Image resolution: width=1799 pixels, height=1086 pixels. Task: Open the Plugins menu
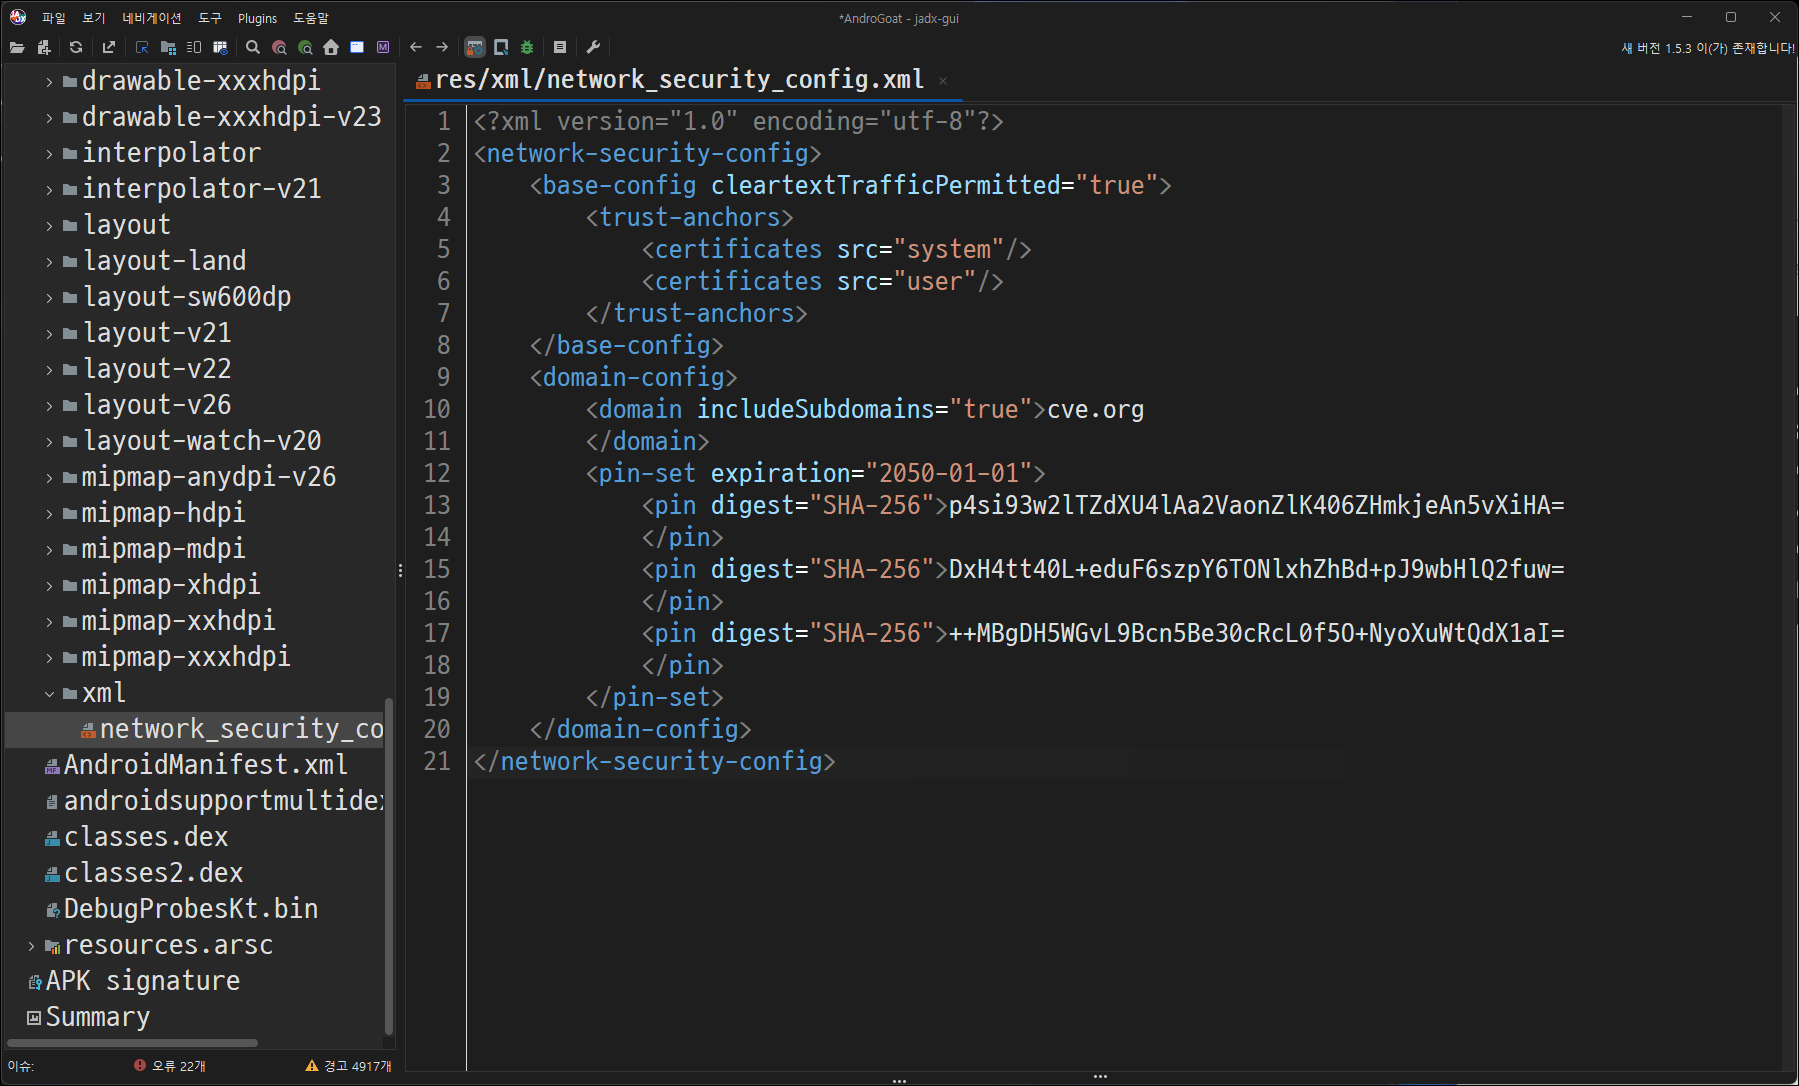click(257, 18)
